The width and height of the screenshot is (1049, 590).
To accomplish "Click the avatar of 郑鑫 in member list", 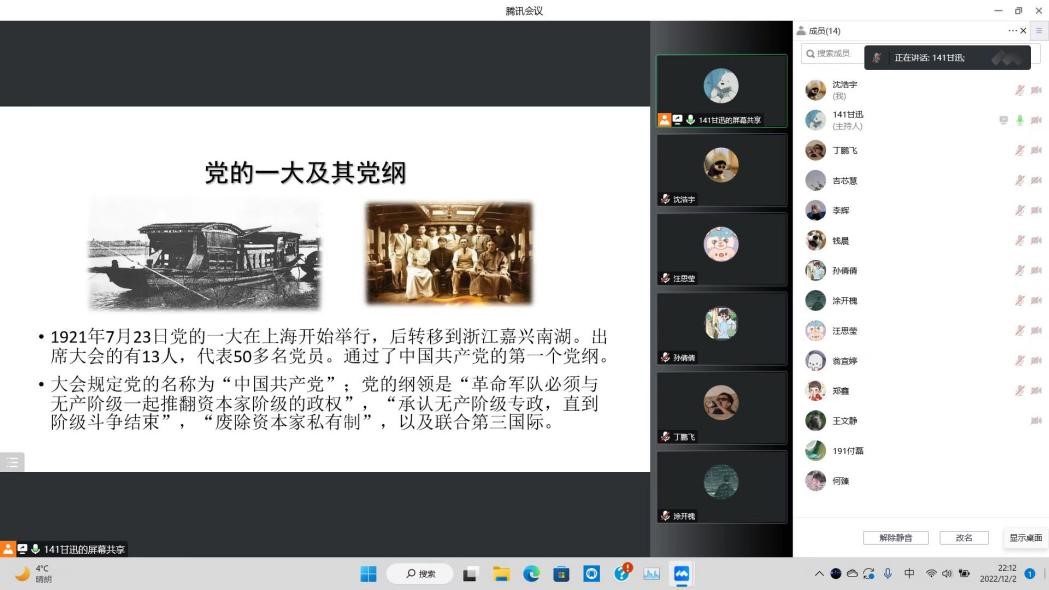I will click(816, 390).
